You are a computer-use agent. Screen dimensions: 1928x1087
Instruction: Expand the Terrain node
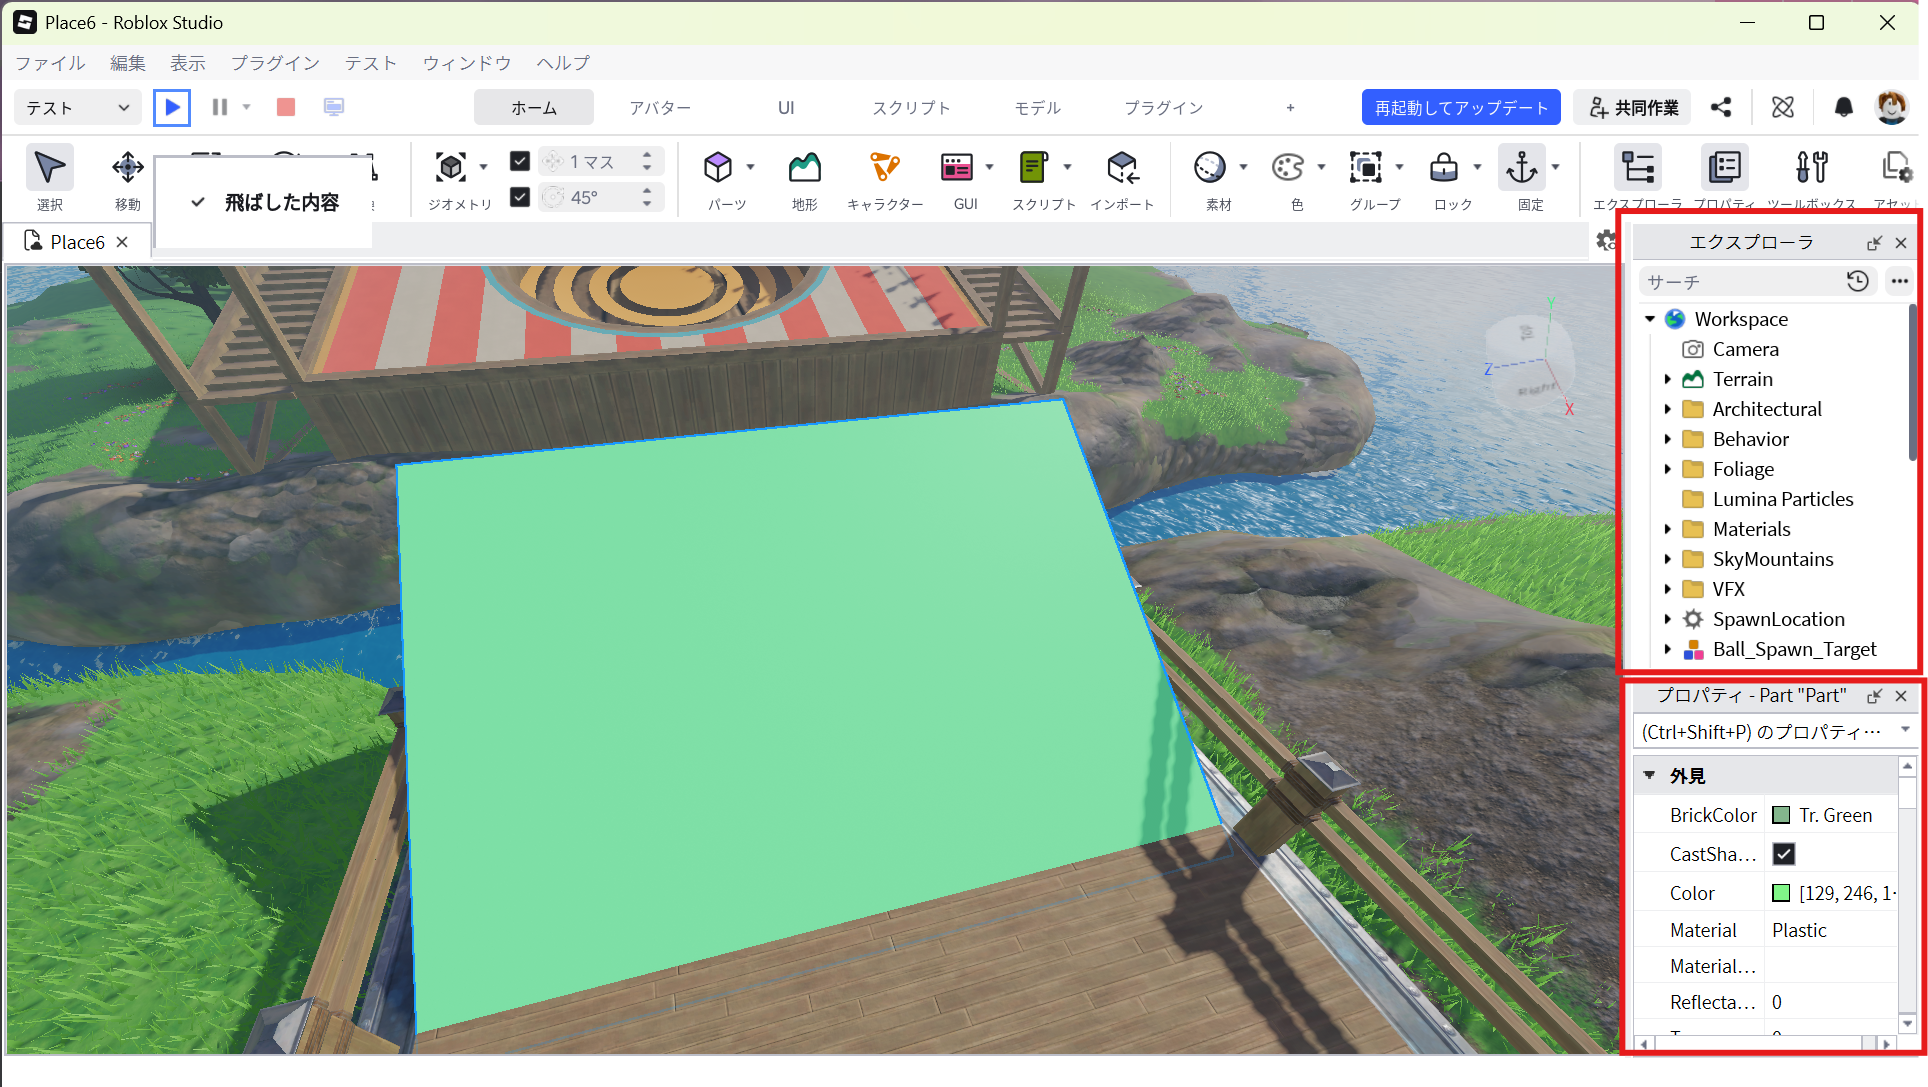(1668, 379)
